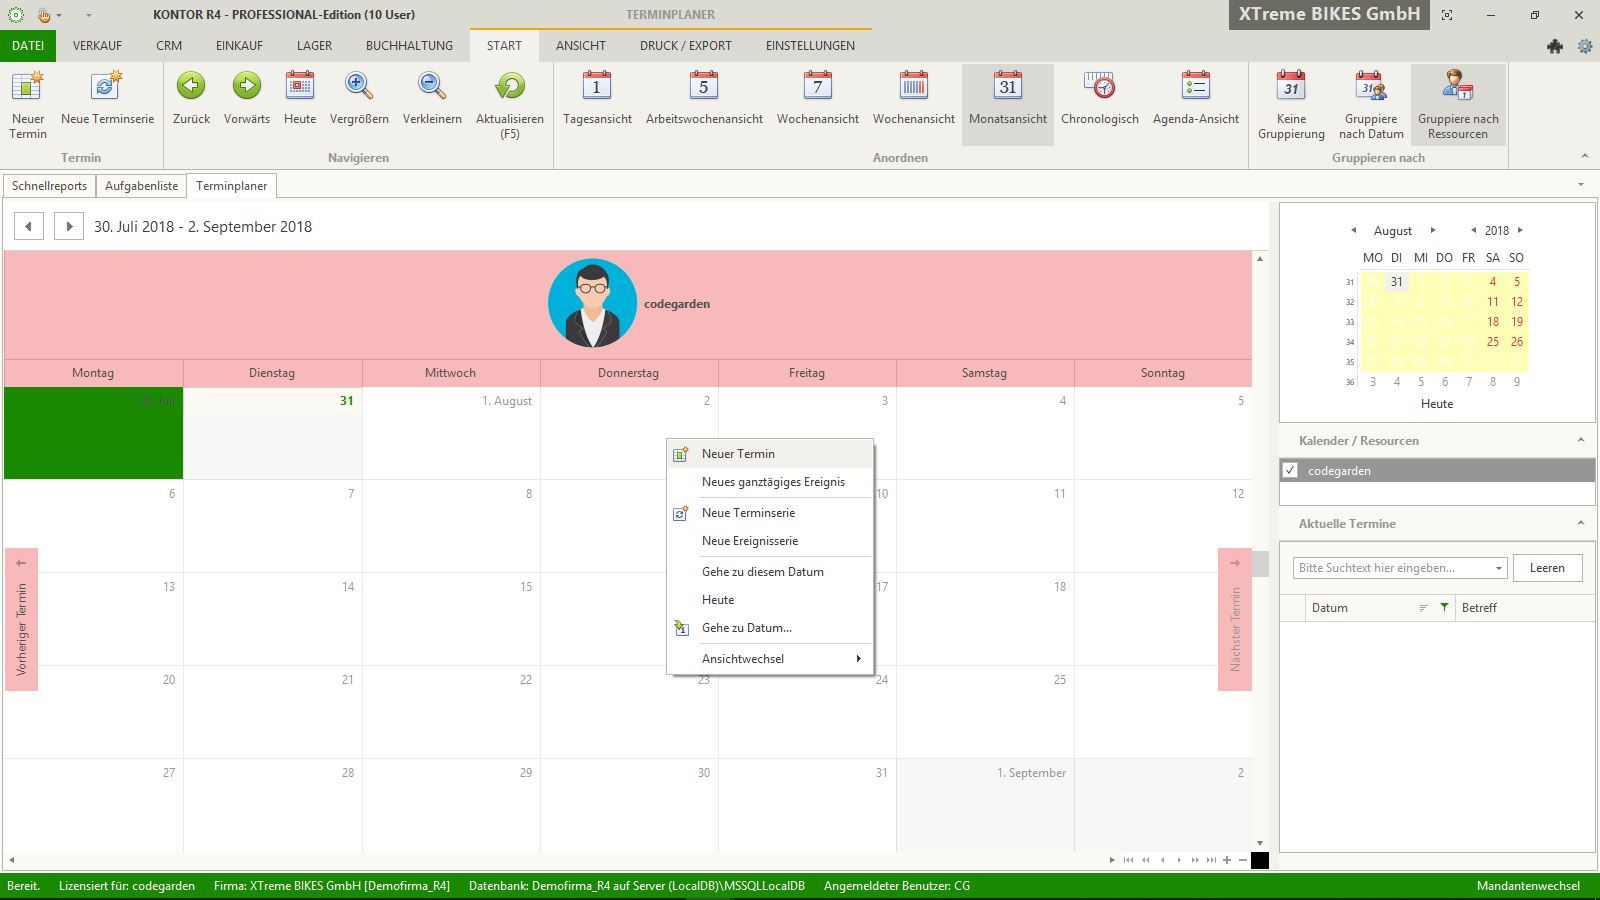Choose Neues ganztägiges Ereignis from context menu
The width and height of the screenshot is (1600, 900).
click(x=773, y=482)
